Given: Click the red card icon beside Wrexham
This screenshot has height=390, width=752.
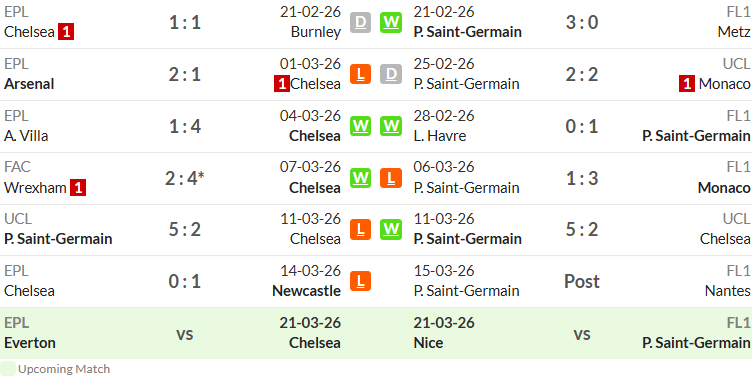Looking at the screenshot, I should click(78, 188).
